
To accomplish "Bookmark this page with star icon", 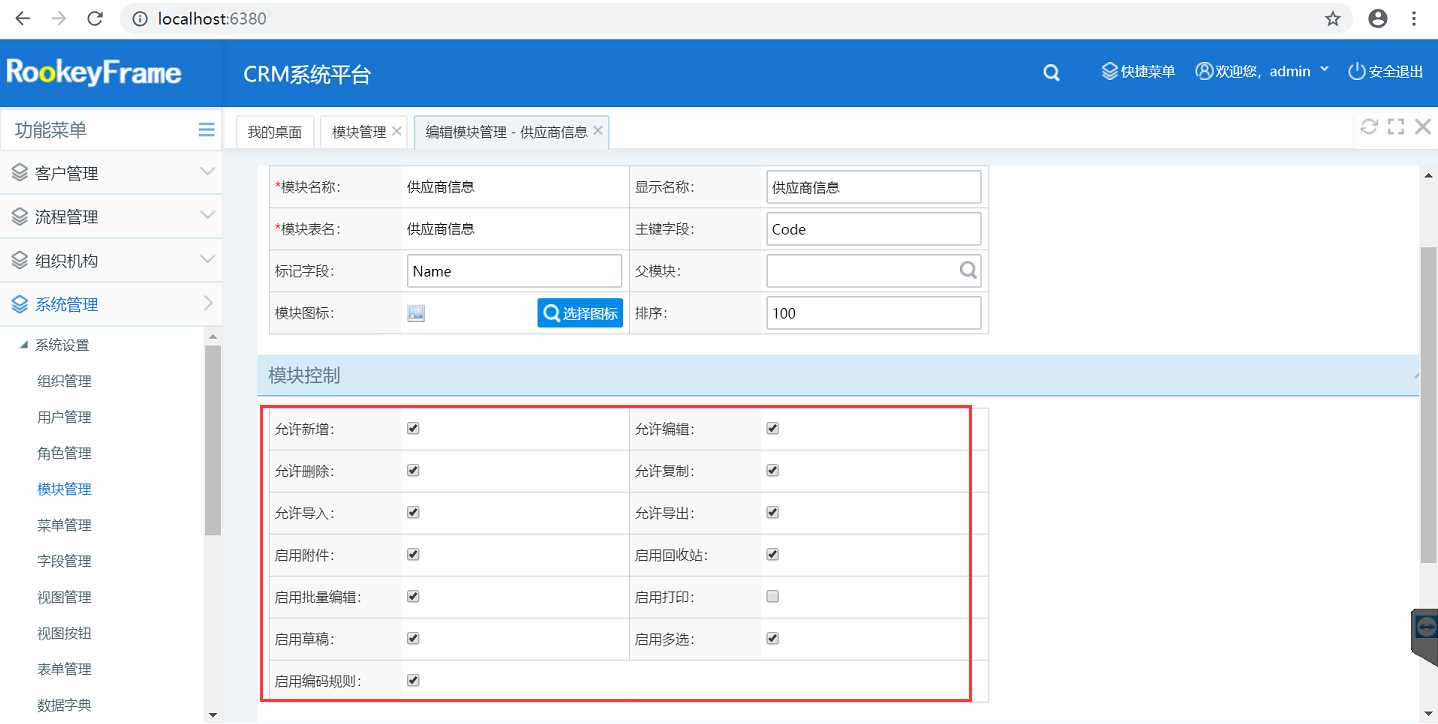I will [x=1333, y=18].
